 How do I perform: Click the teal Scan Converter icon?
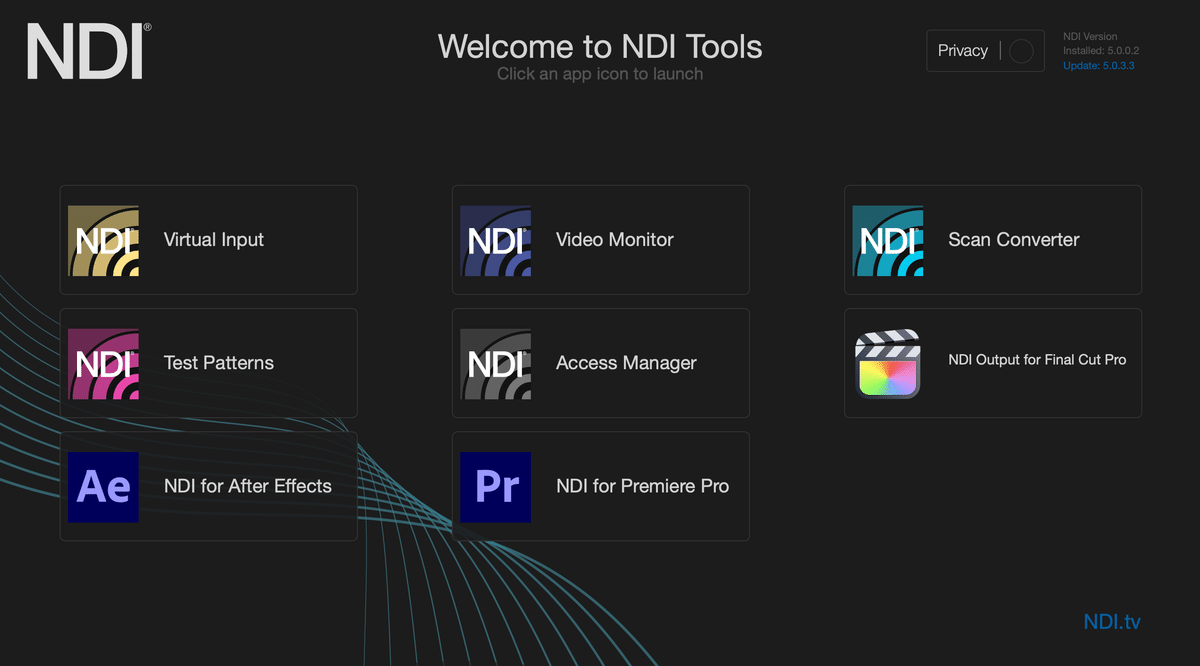(887, 241)
